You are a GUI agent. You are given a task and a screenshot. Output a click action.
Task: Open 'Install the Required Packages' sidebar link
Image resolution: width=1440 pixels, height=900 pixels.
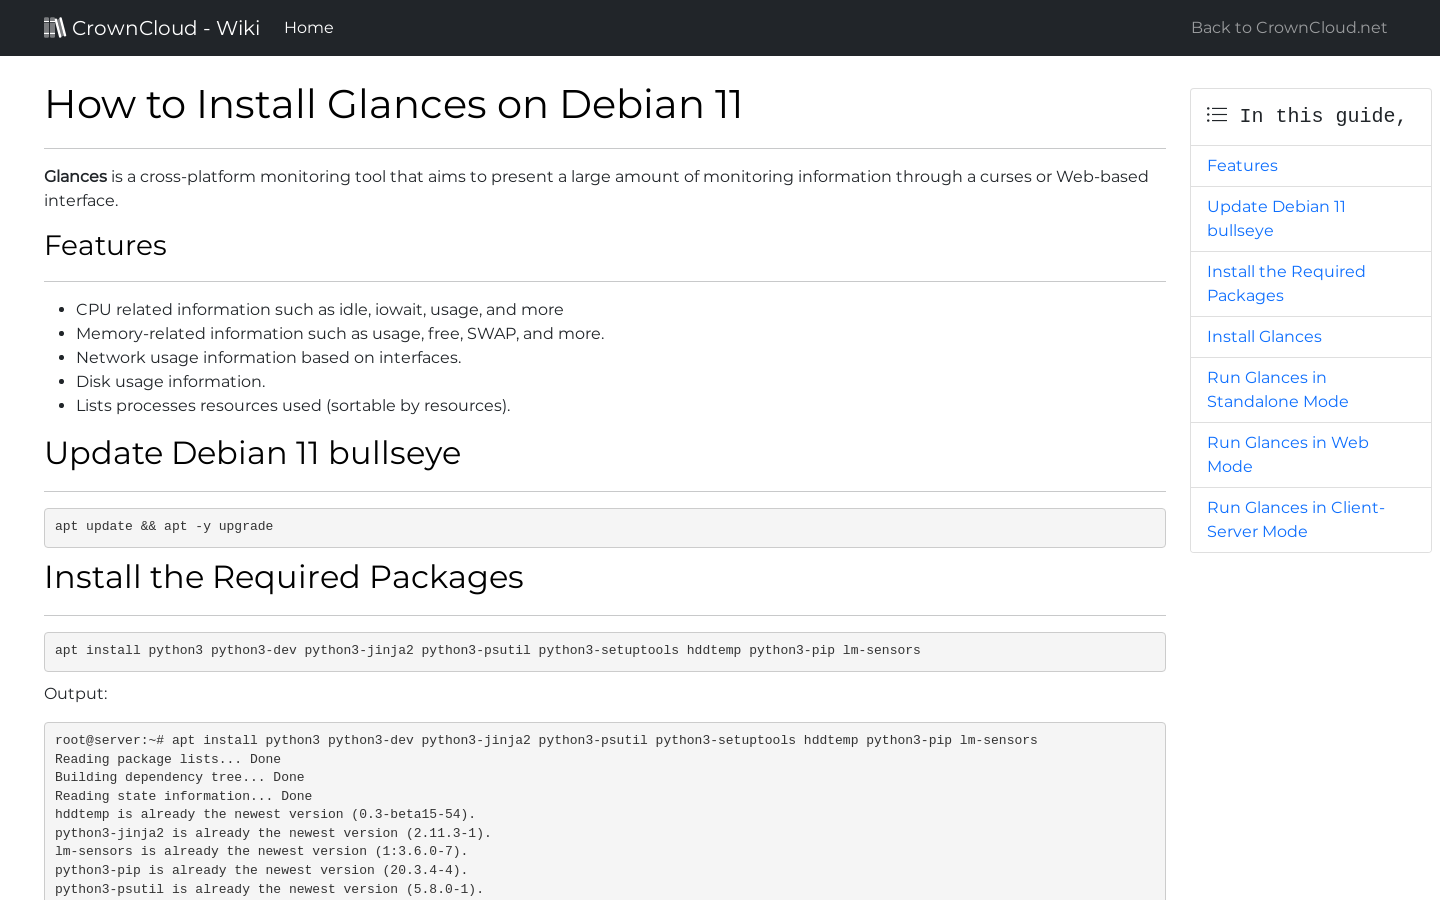(1286, 283)
